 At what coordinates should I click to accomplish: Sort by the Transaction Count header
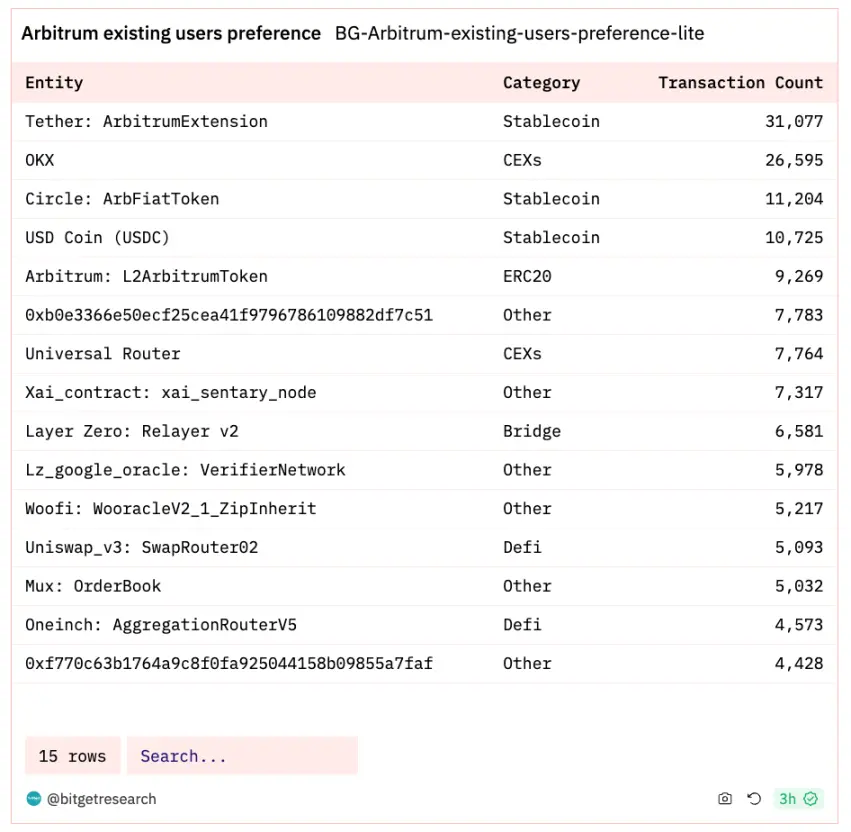(x=740, y=83)
